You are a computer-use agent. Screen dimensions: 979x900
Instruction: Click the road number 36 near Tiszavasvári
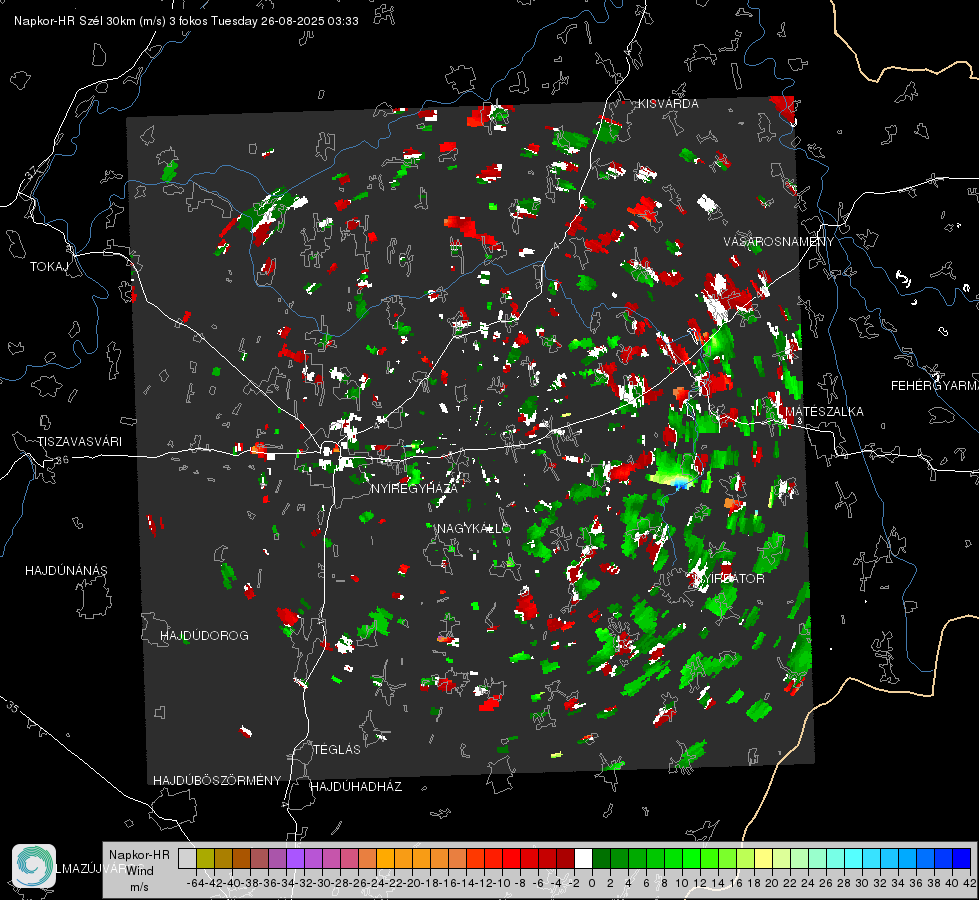pos(62,460)
